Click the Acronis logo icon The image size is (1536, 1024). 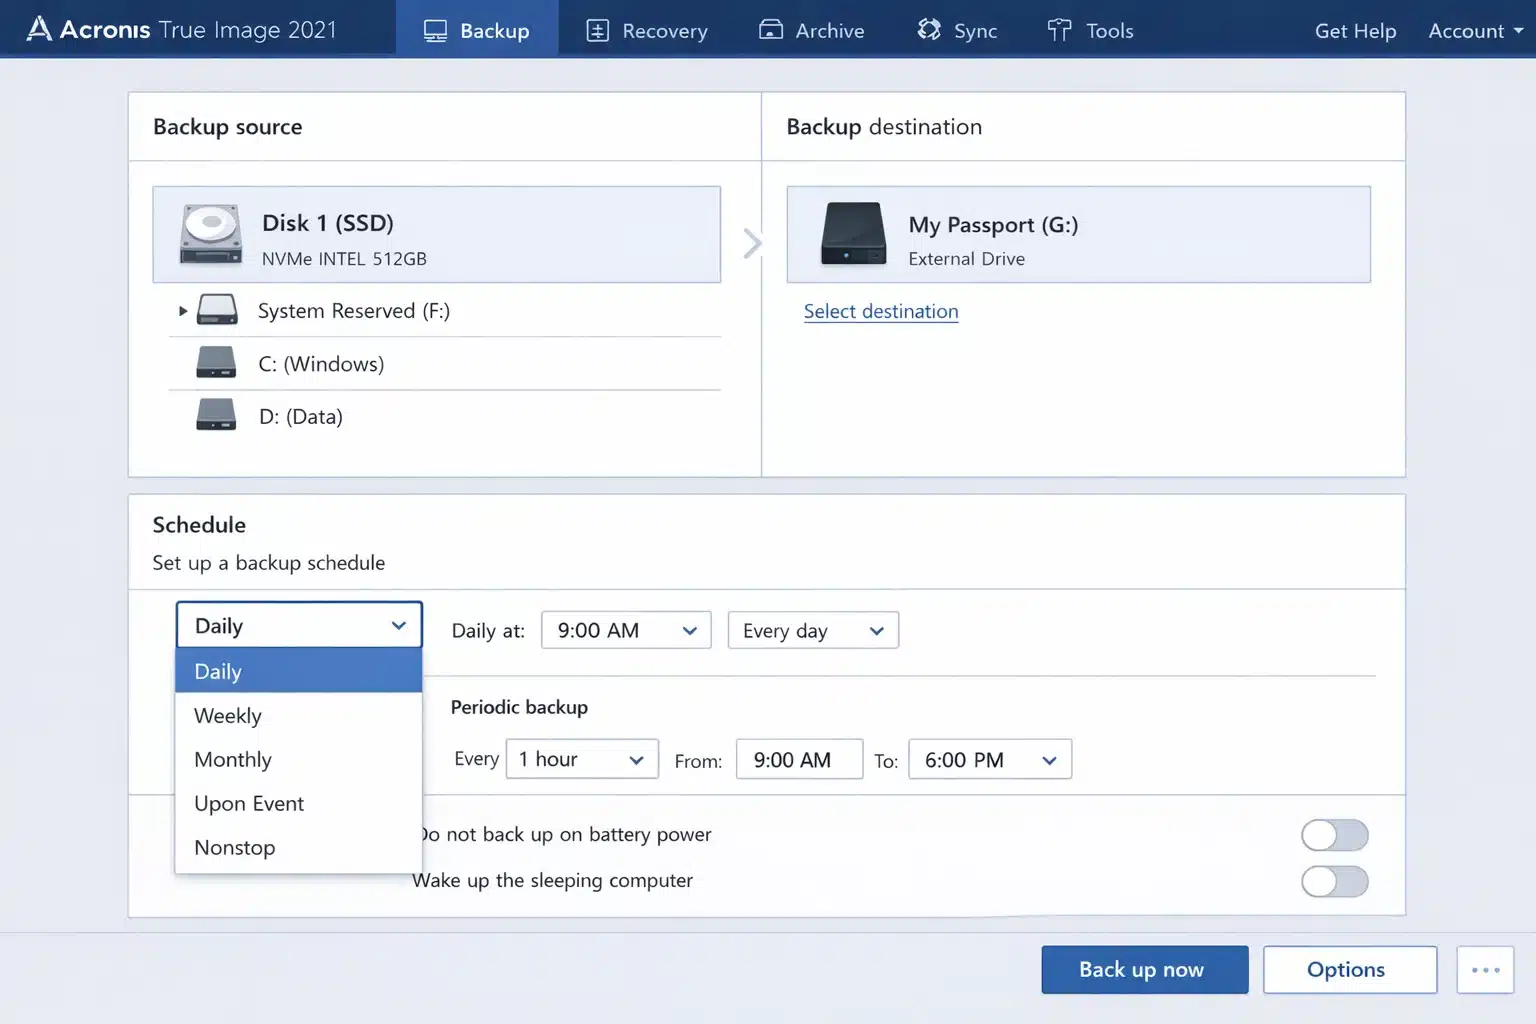pos(38,29)
